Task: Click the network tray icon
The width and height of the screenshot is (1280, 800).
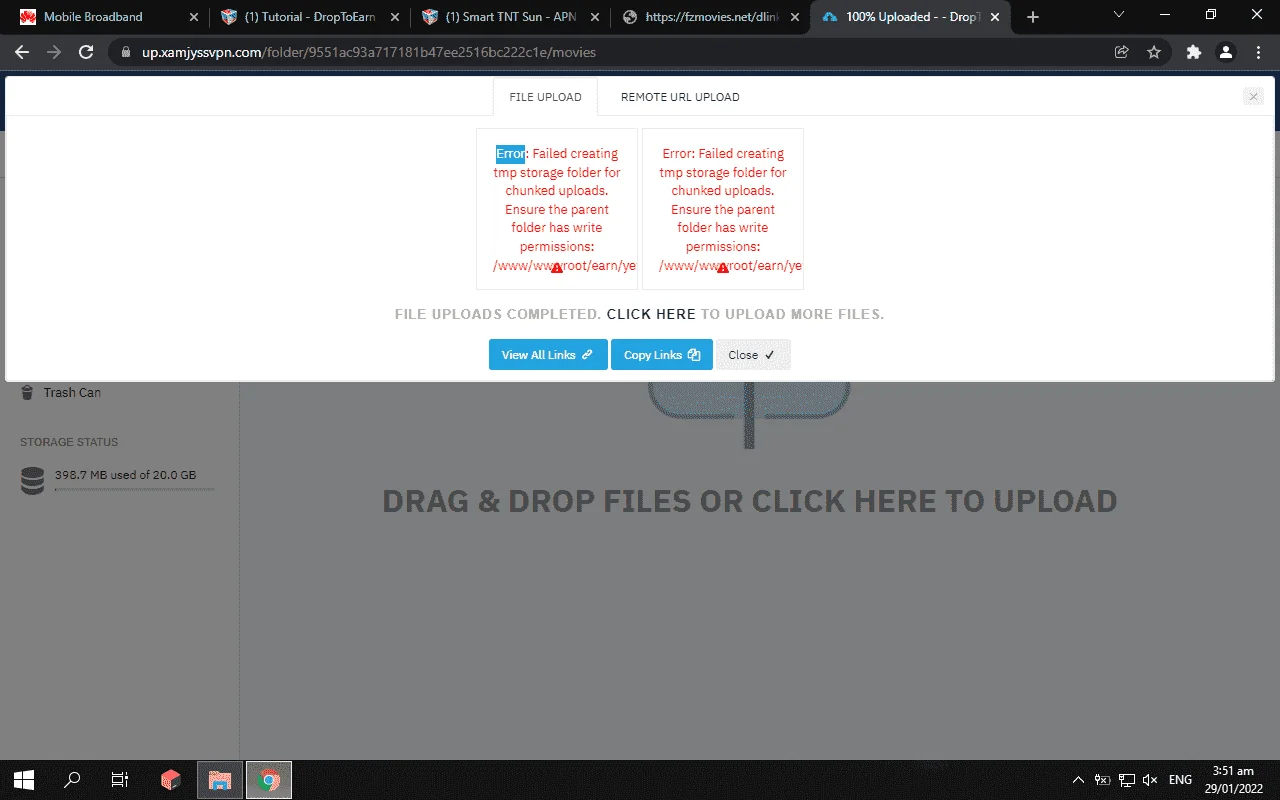Action: tap(1127, 780)
